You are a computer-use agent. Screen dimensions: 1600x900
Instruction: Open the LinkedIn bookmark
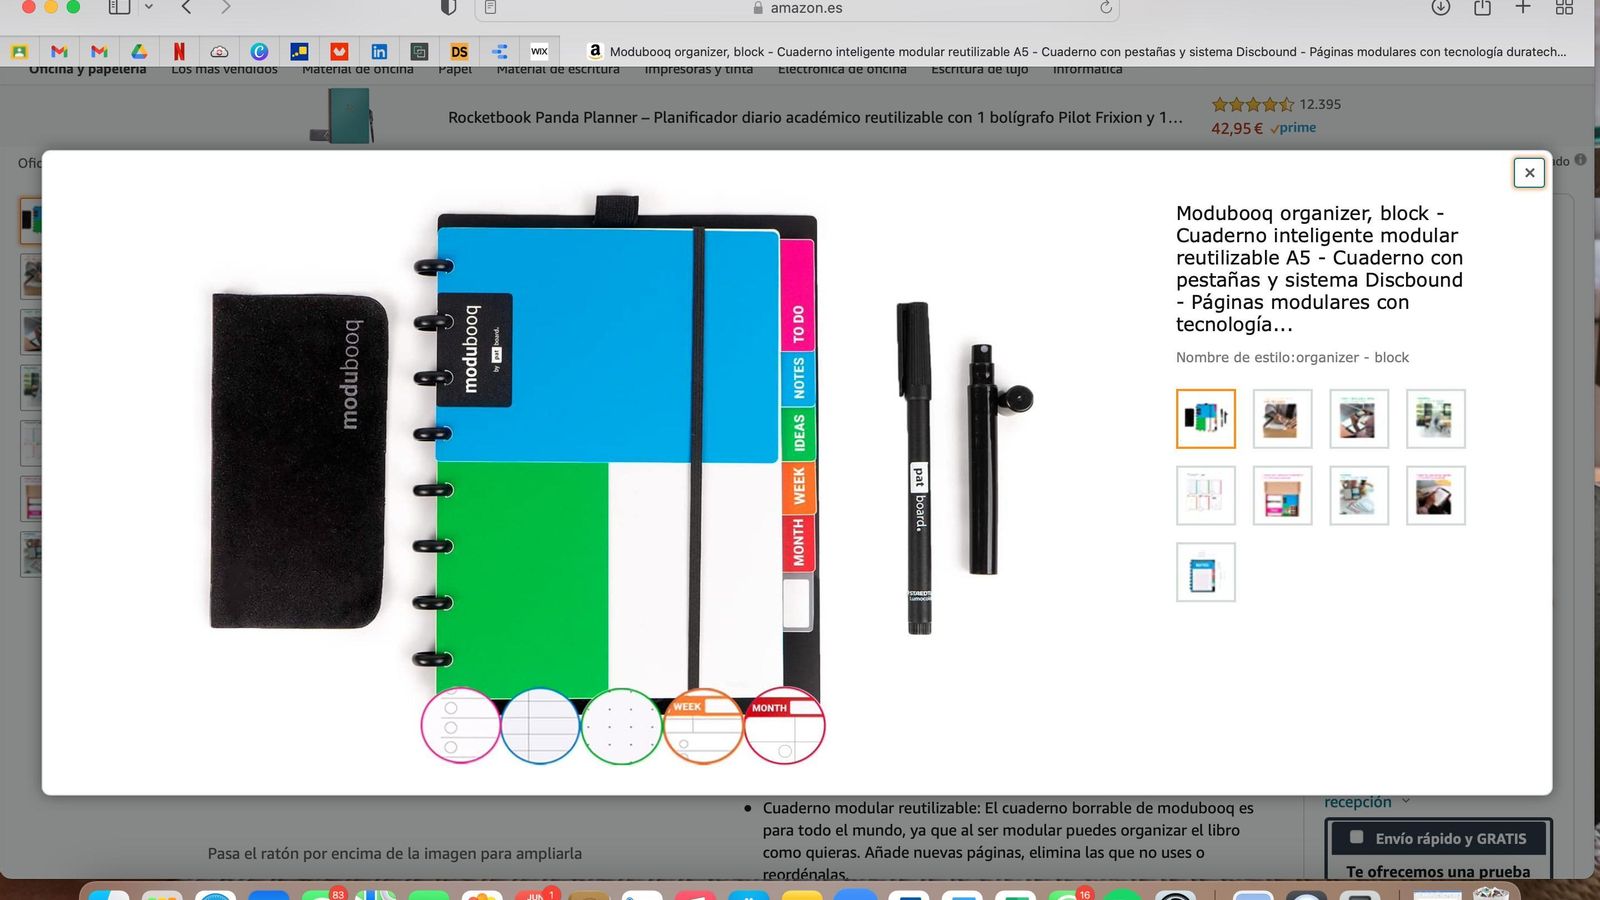(379, 51)
